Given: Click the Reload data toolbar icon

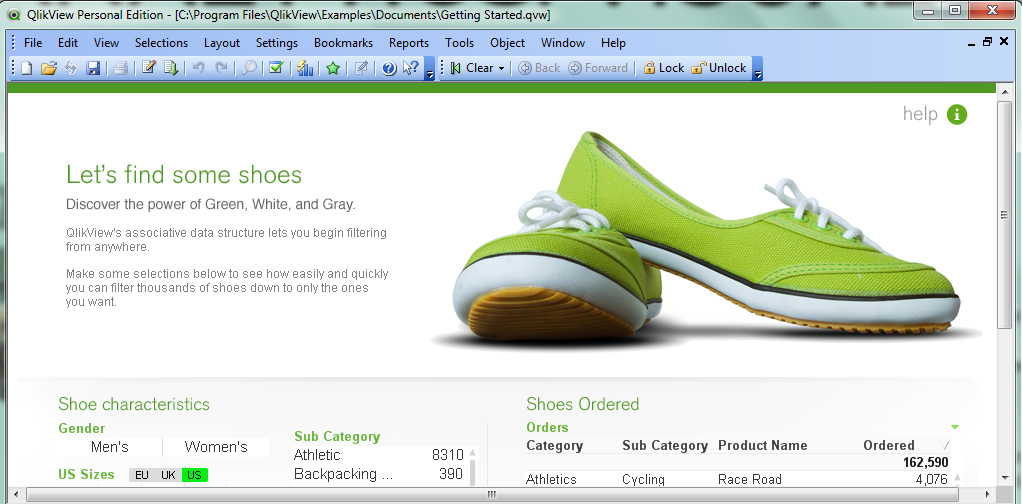Looking at the screenshot, I should (x=171, y=68).
